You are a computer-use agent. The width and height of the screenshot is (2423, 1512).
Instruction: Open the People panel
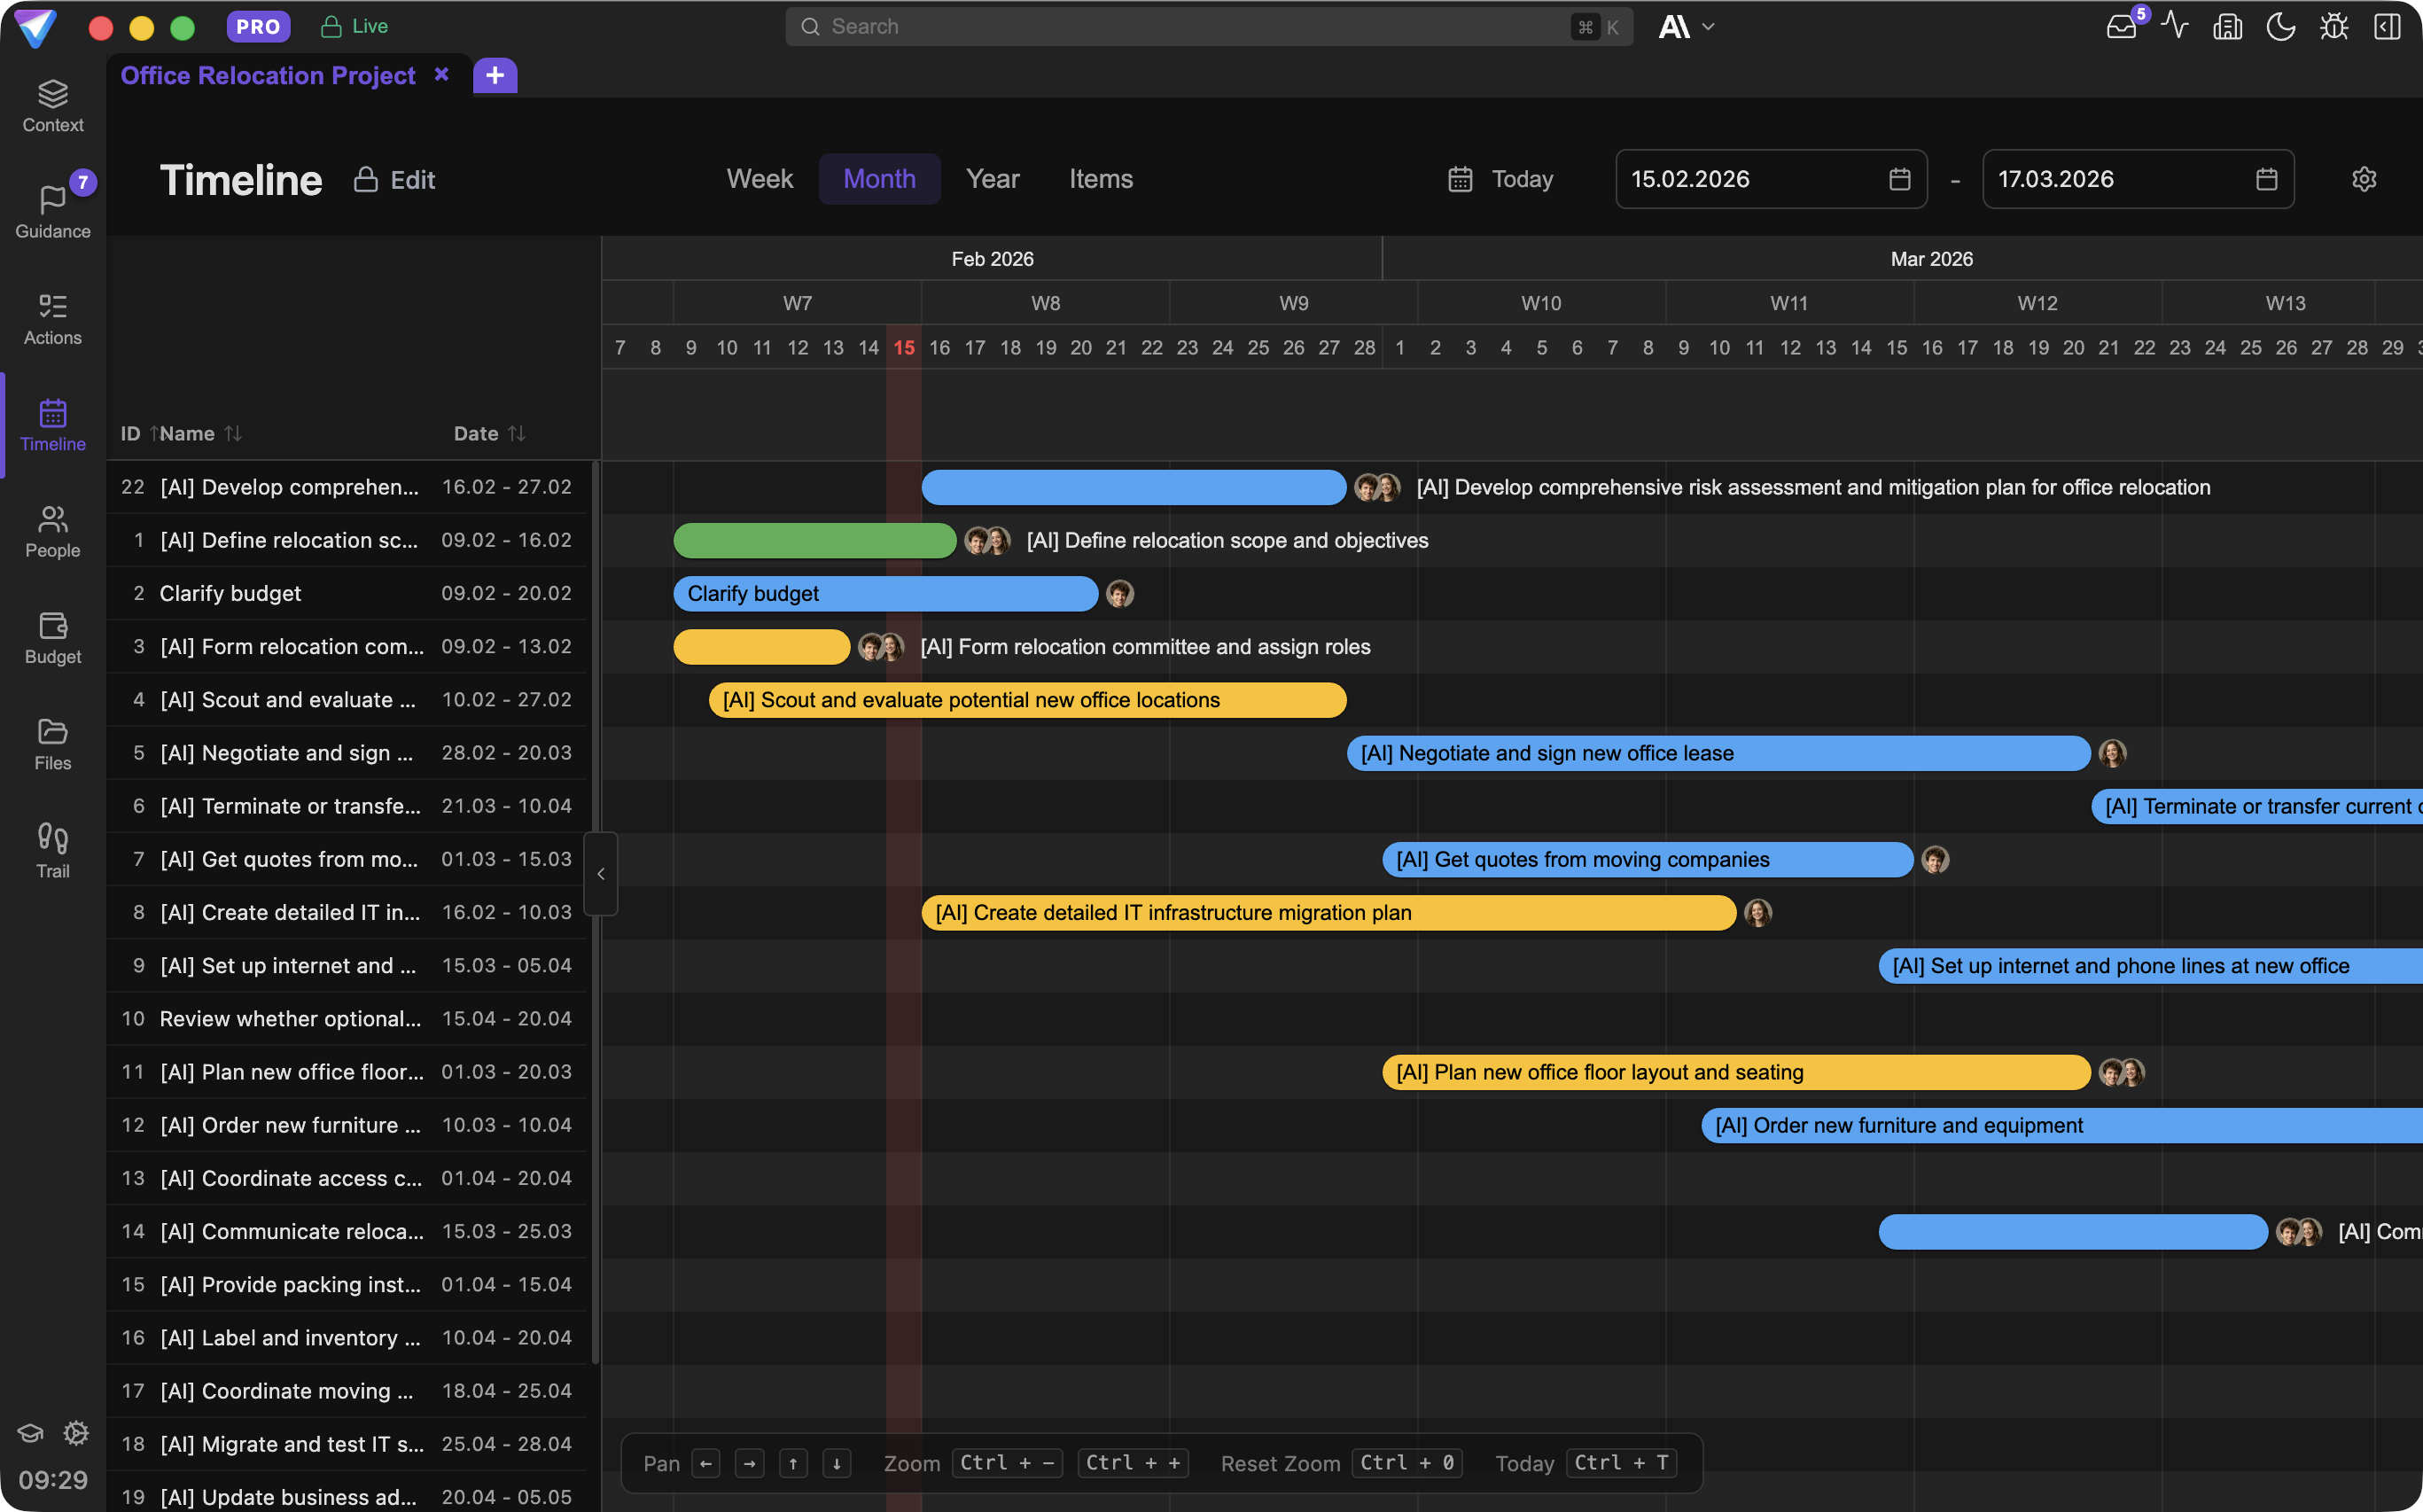(52, 531)
